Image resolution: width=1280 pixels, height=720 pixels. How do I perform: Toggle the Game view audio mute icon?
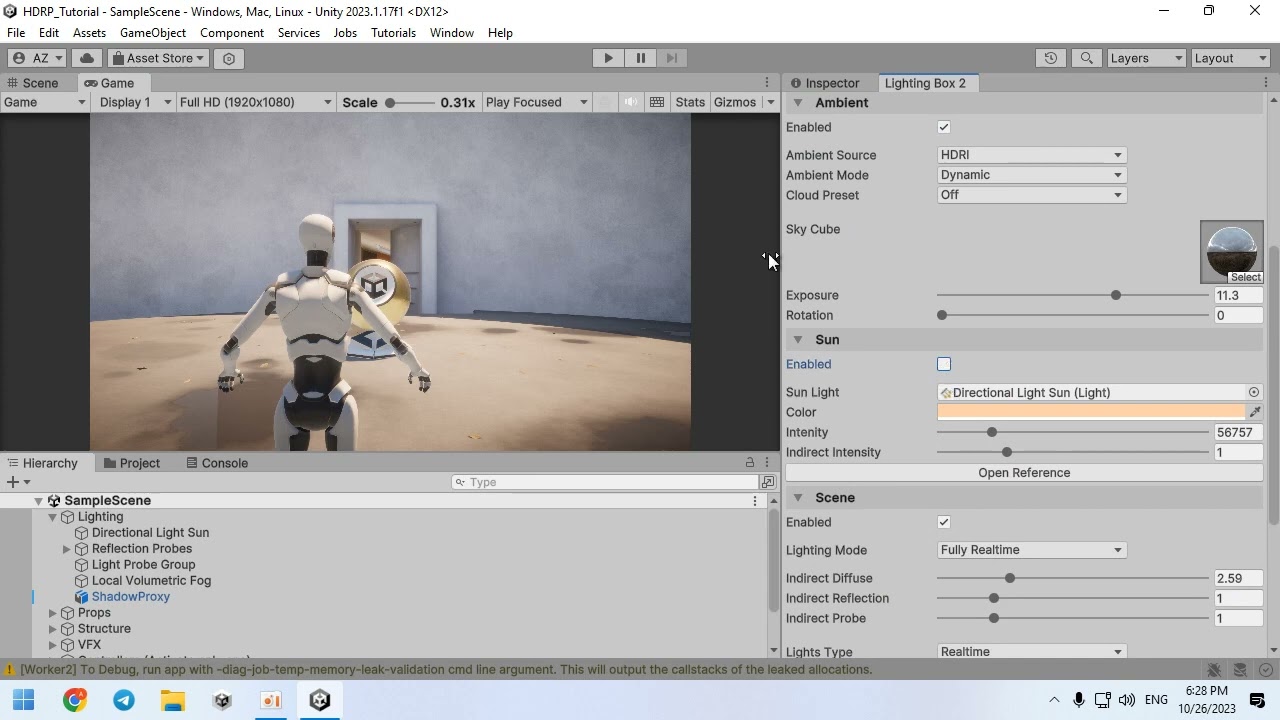(630, 102)
